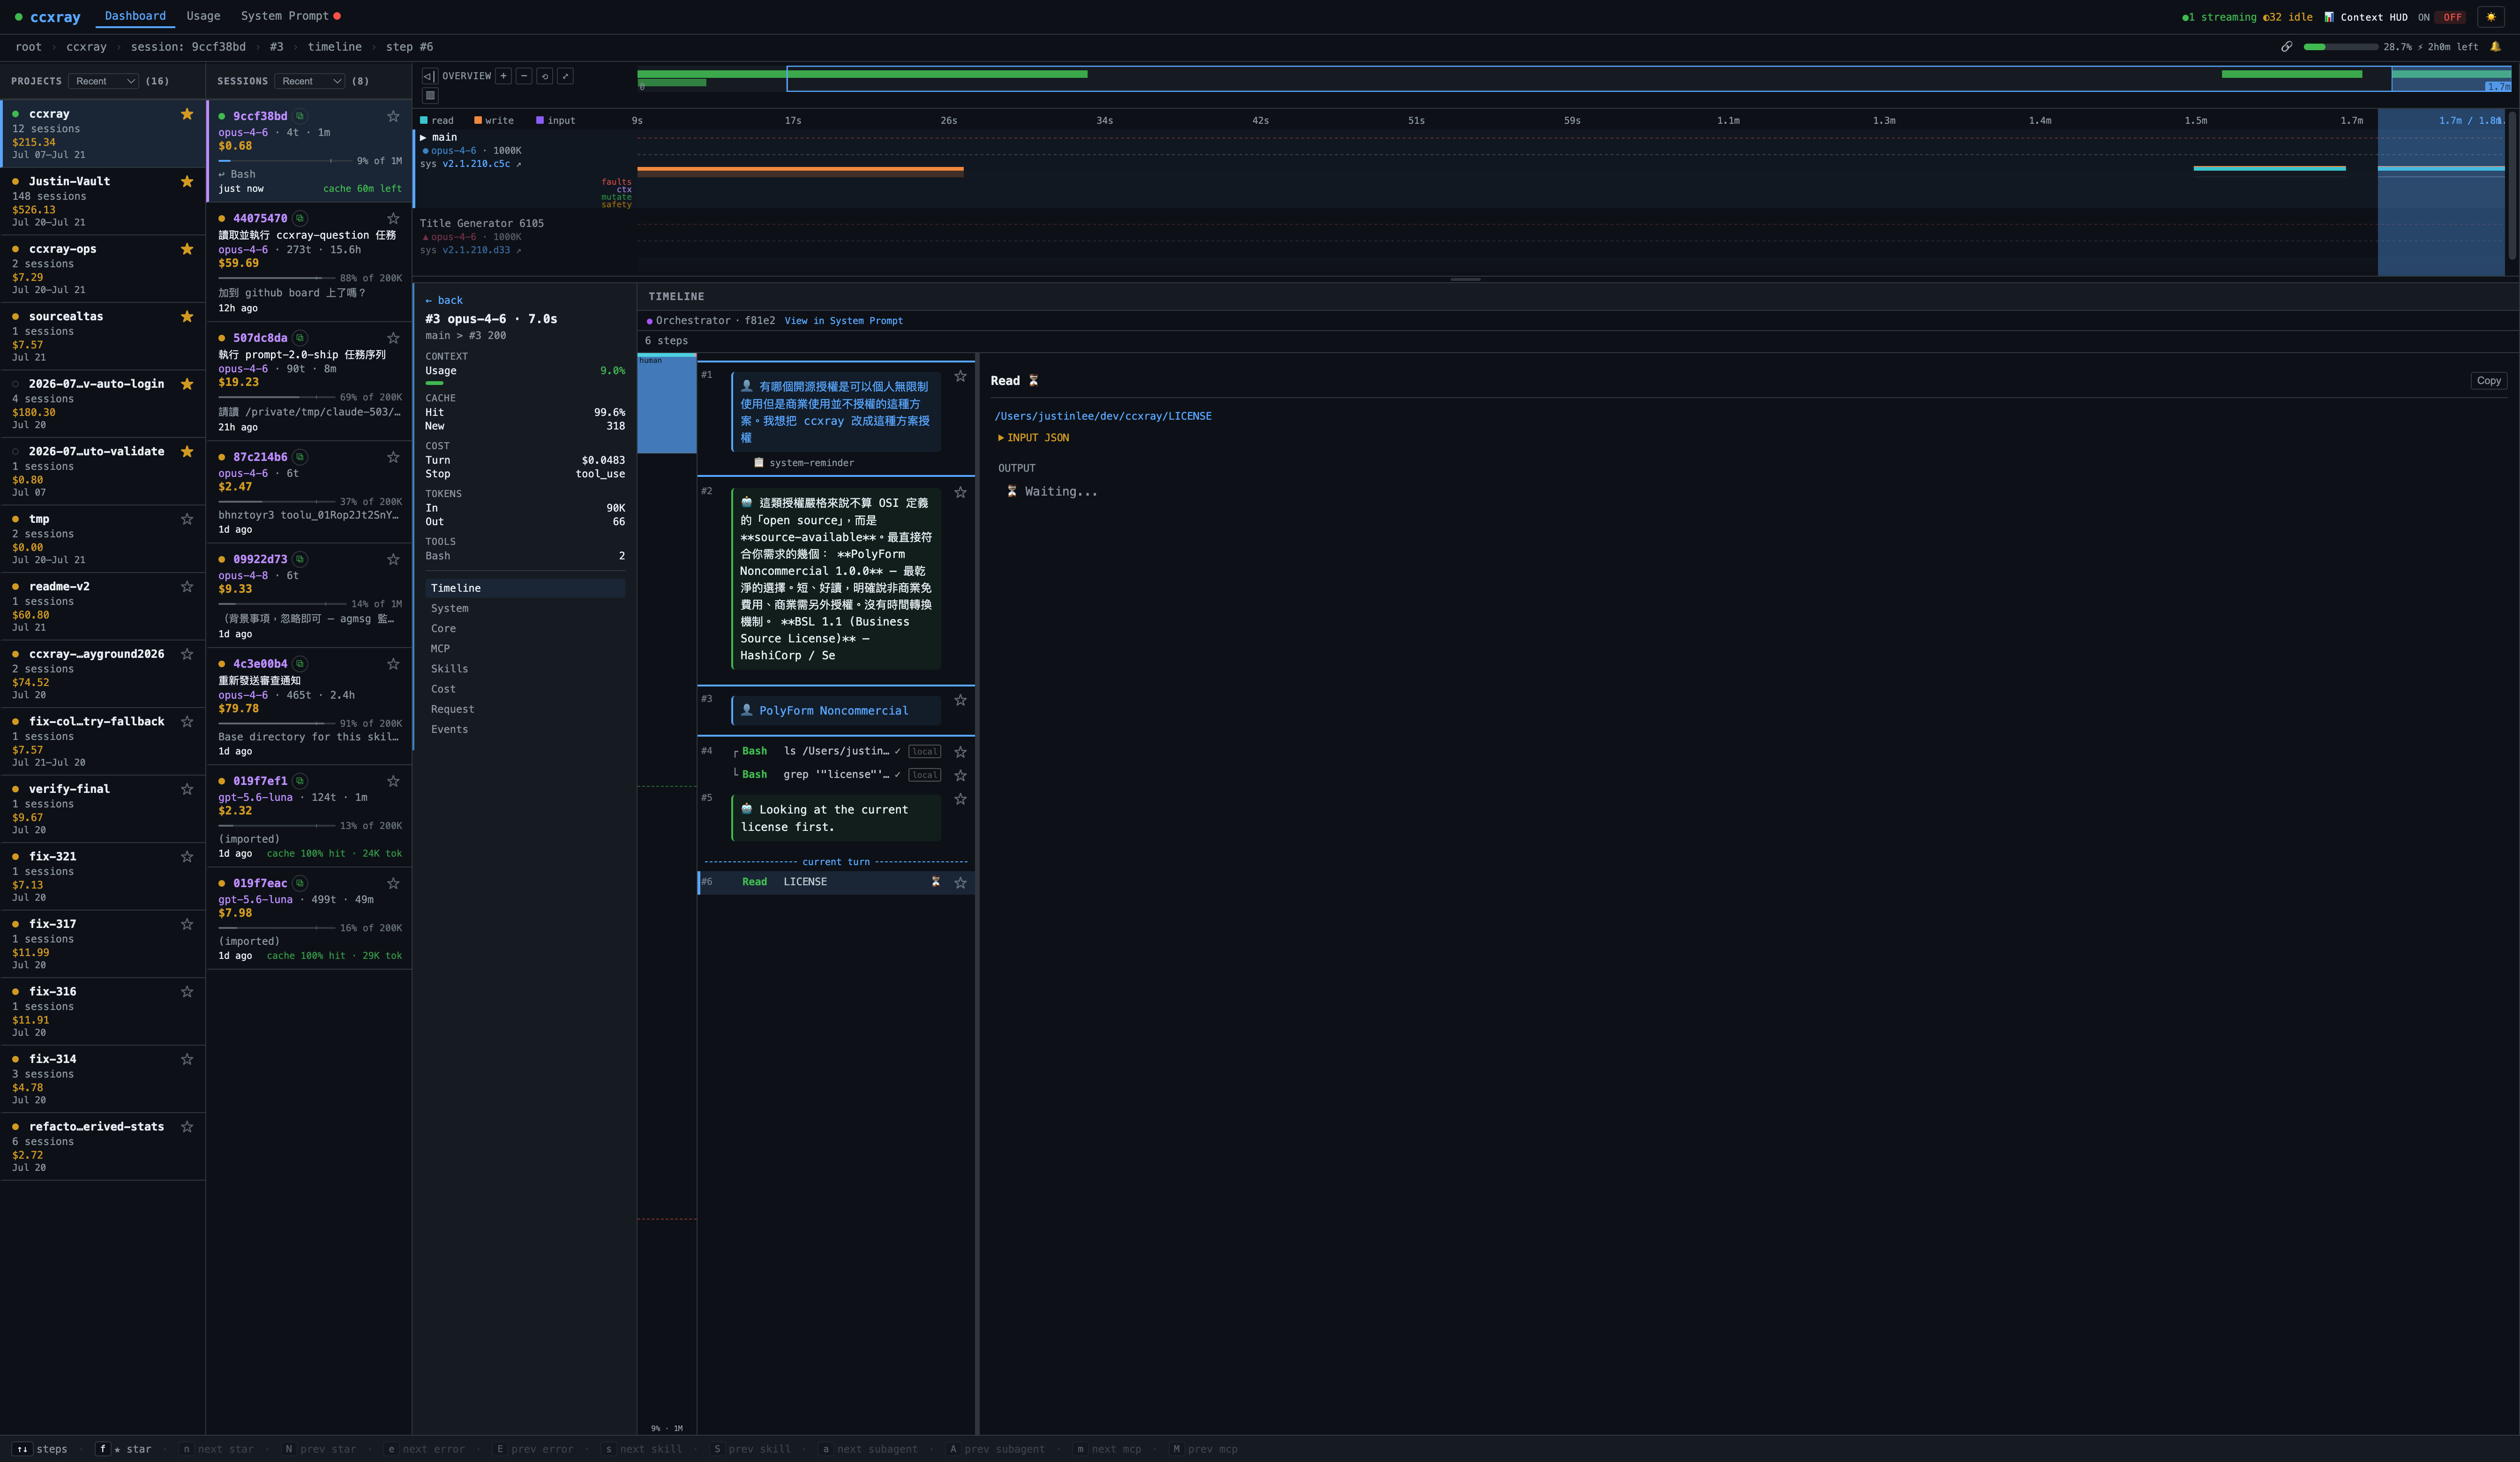Select the MCP section in turn menu
The image size is (2520, 1462).
(525, 649)
